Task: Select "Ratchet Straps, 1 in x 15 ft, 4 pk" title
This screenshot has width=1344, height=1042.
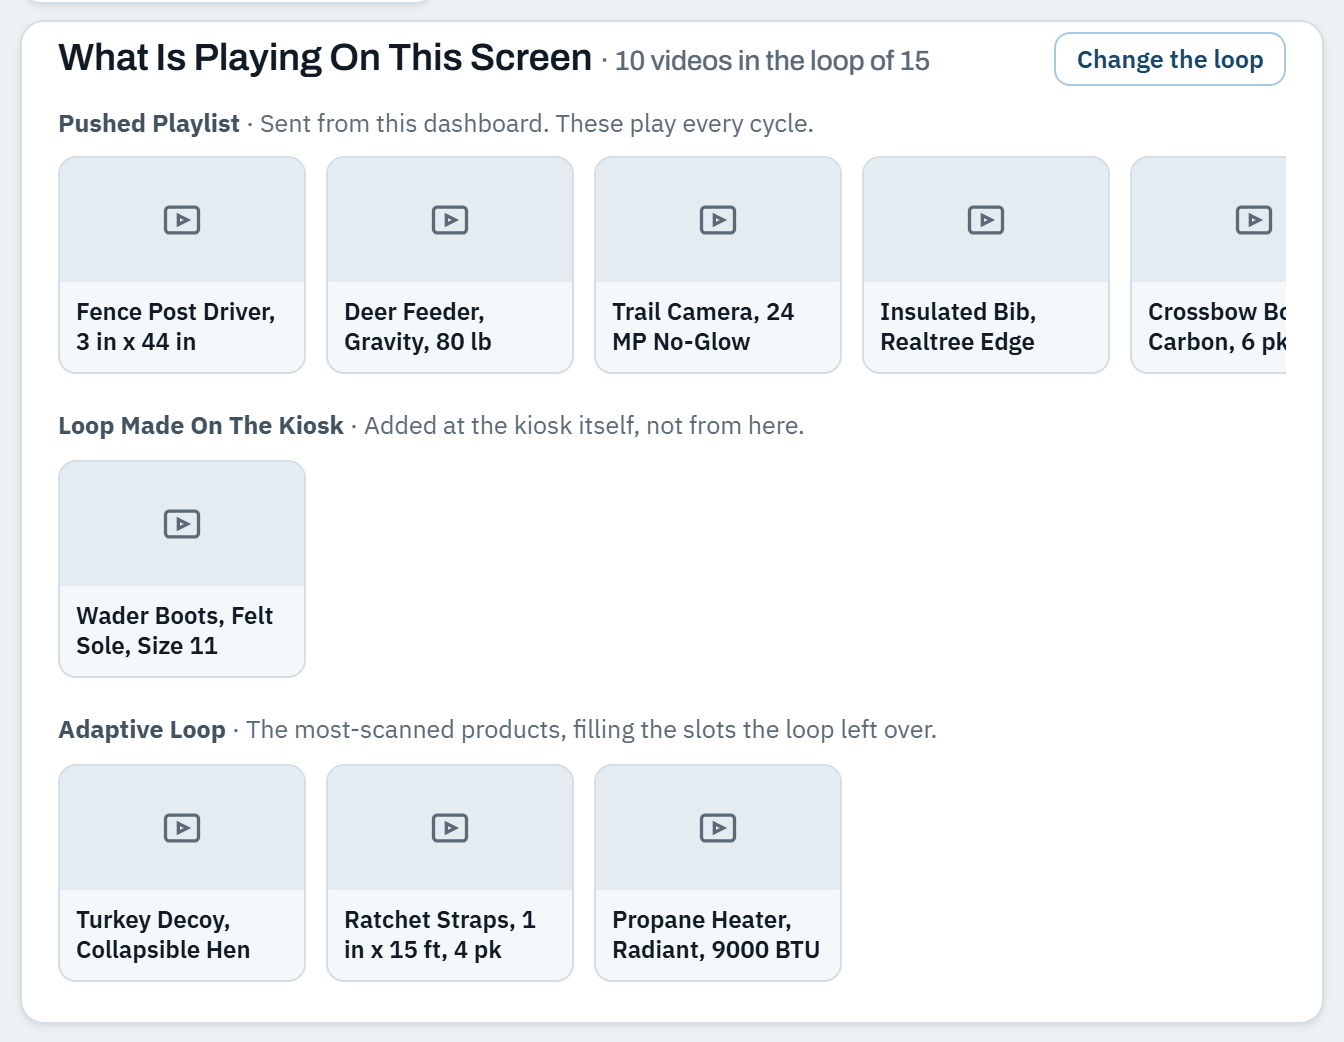Action: pyautogui.click(x=440, y=935)
